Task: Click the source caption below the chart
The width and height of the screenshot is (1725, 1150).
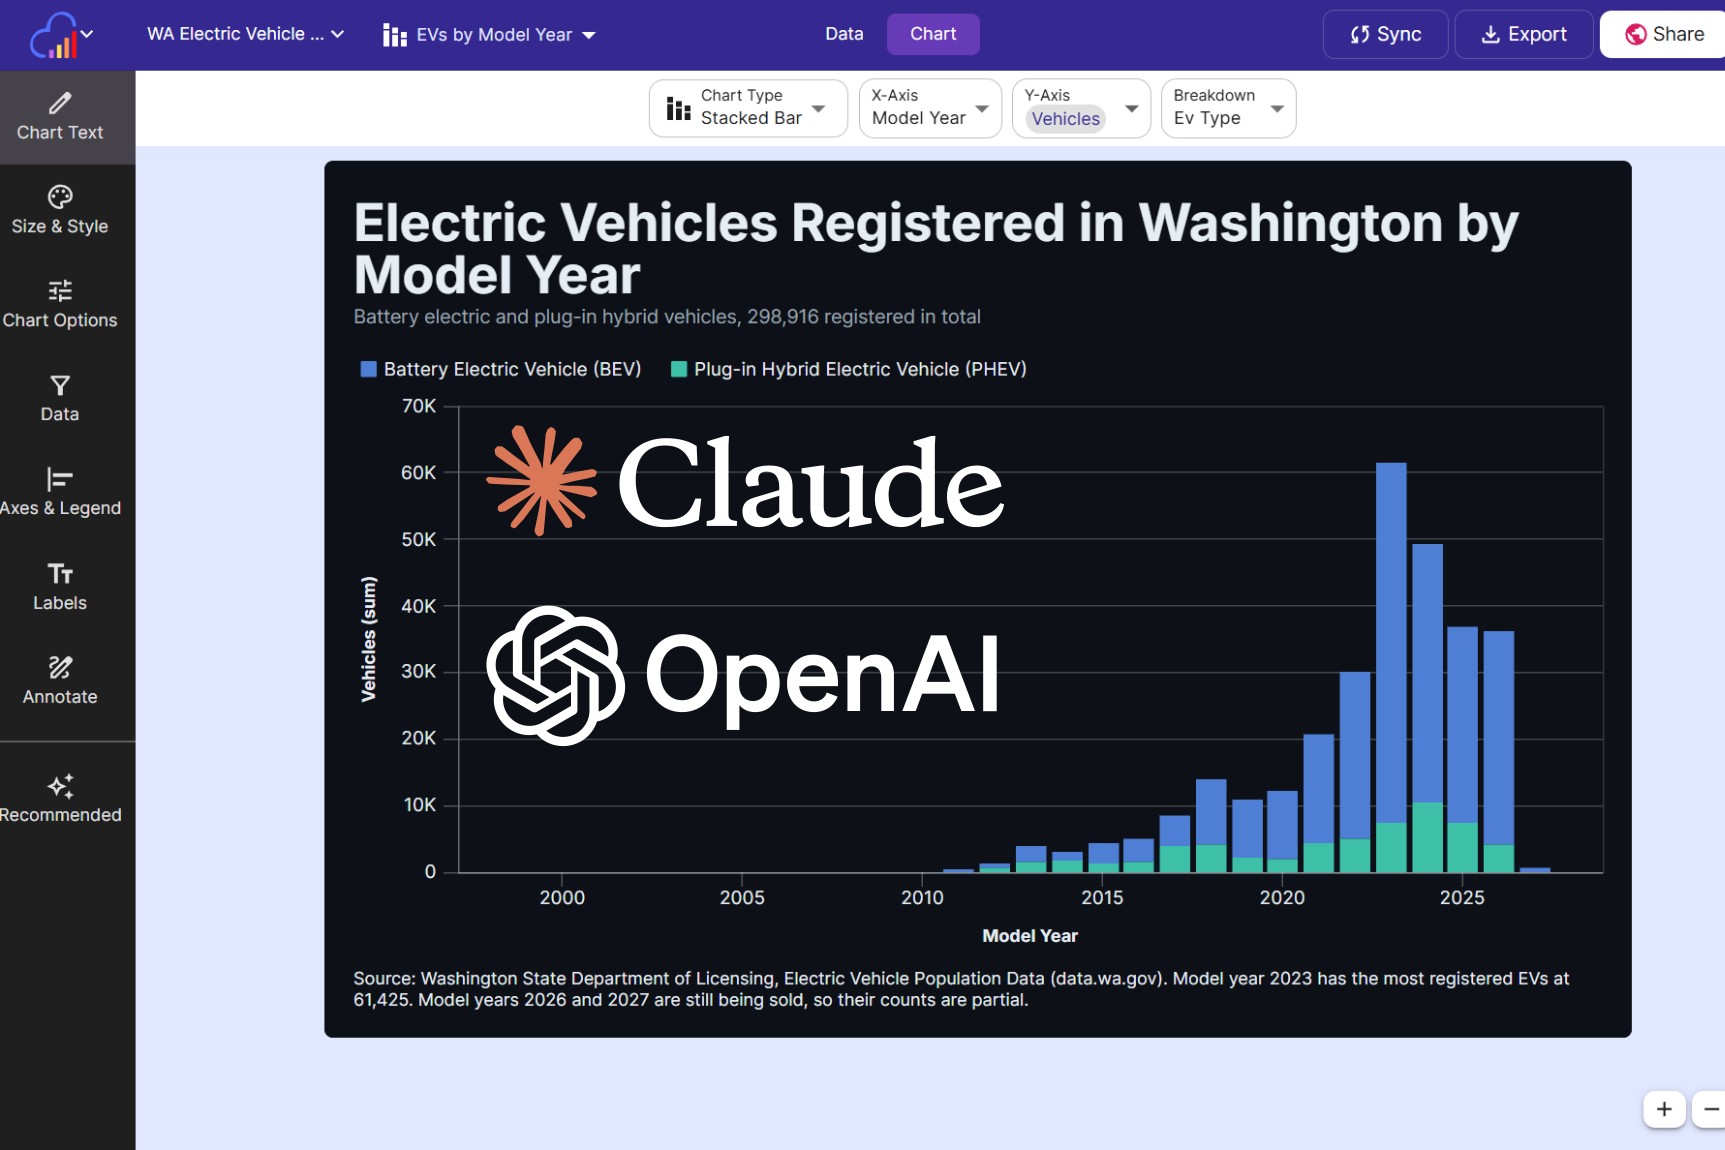Action: click(x=961, y=989)
